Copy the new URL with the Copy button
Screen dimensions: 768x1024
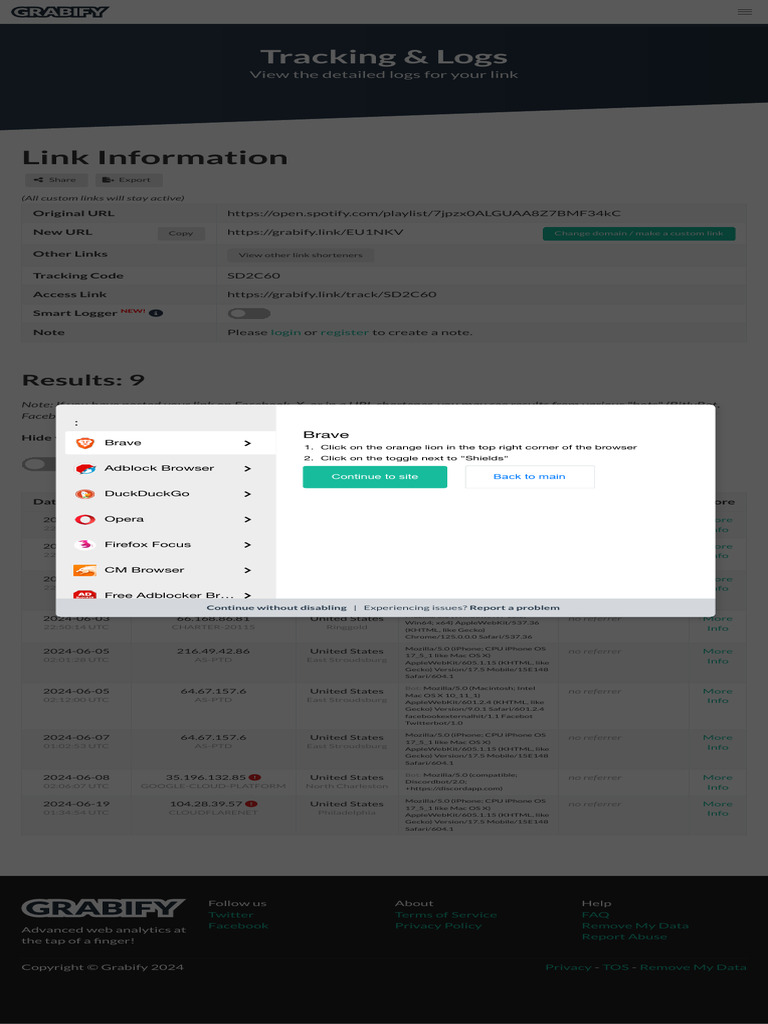[181, 233]
